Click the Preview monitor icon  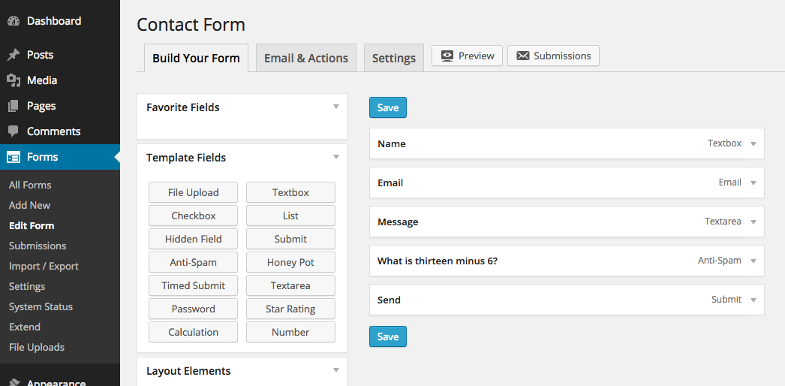pos(447,56)
